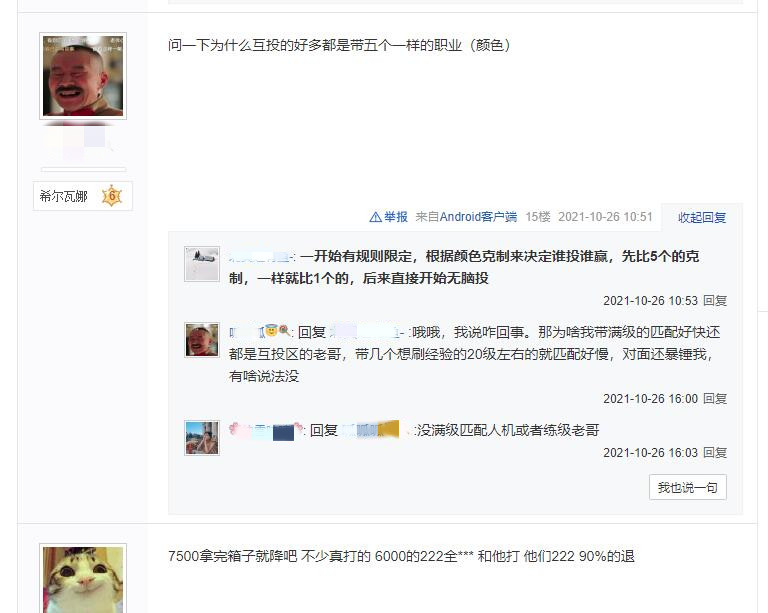Open the smiling cat avatar
768x613 pixels.
pos(83,579)
